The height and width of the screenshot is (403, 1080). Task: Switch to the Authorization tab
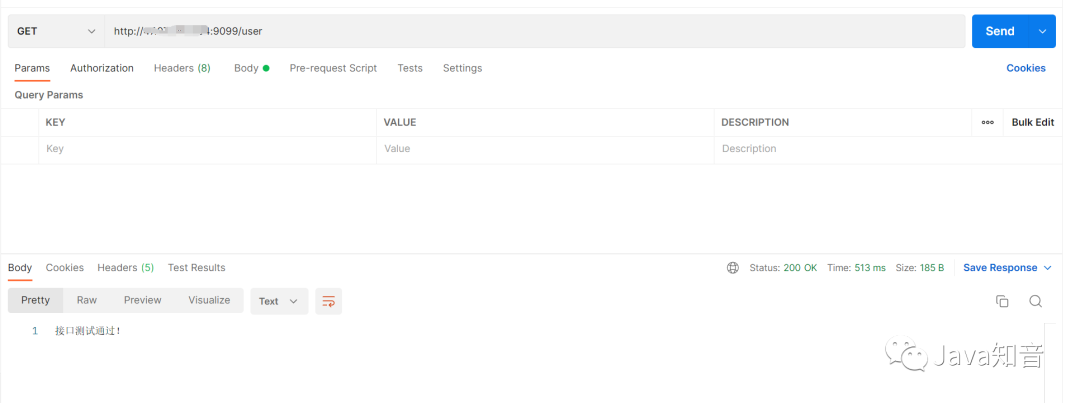point(102,68)
